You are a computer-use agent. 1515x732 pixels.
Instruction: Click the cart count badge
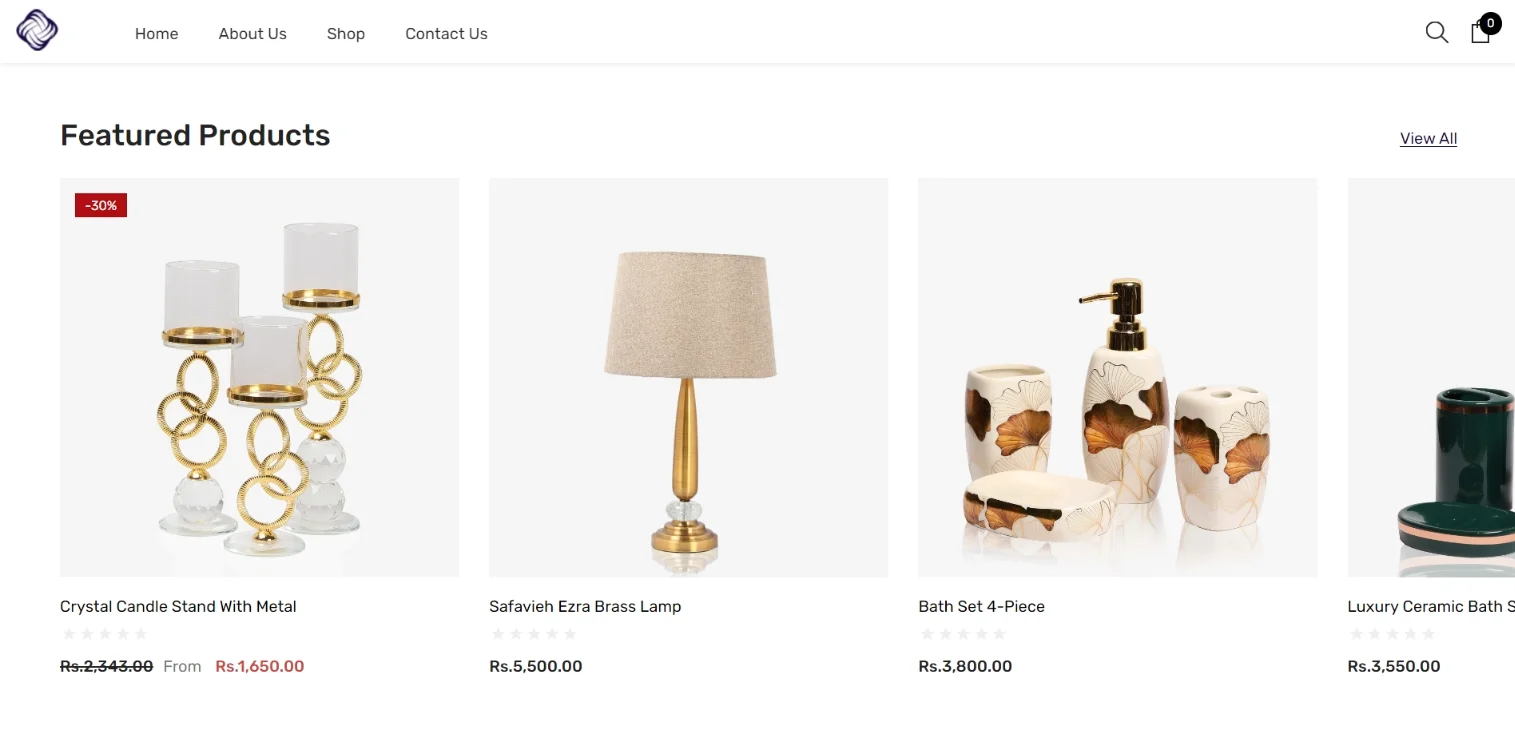[1490, 23]
